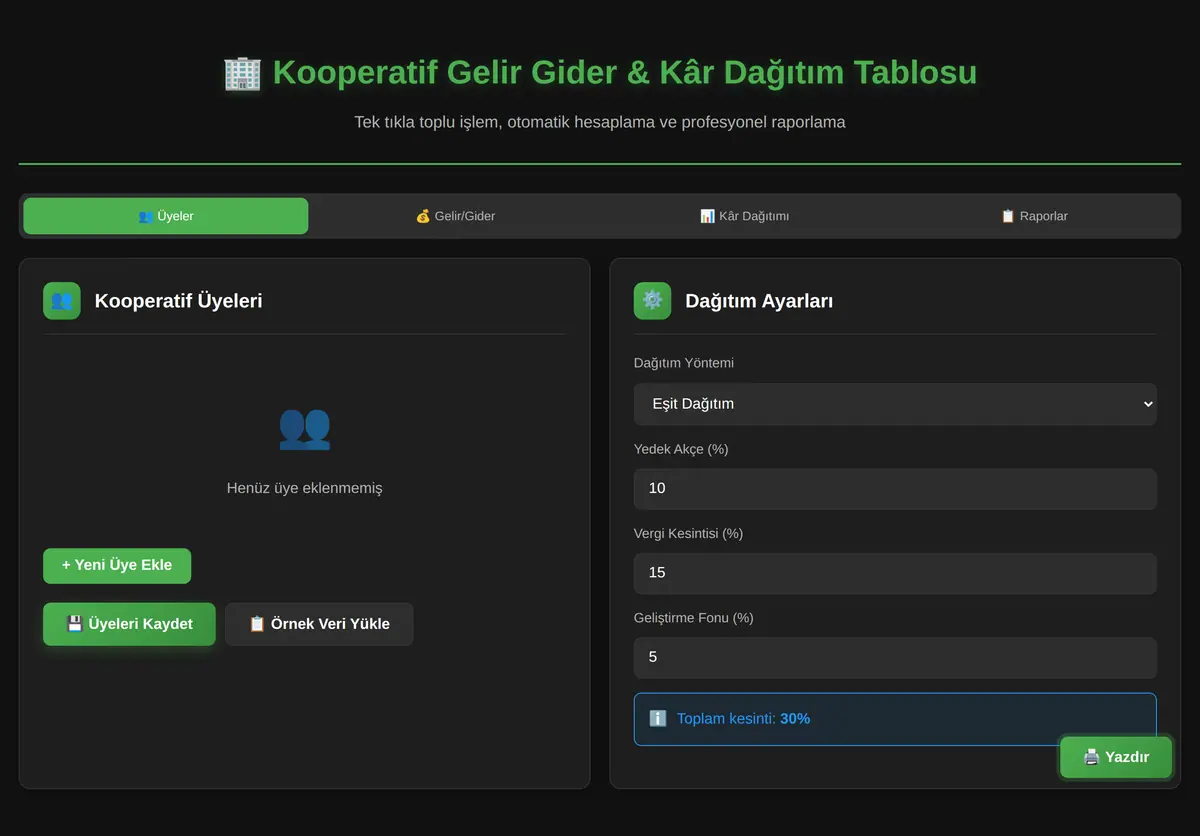
Task: Focus the Geliştirme Fonu percentage field
Action: 895,658
